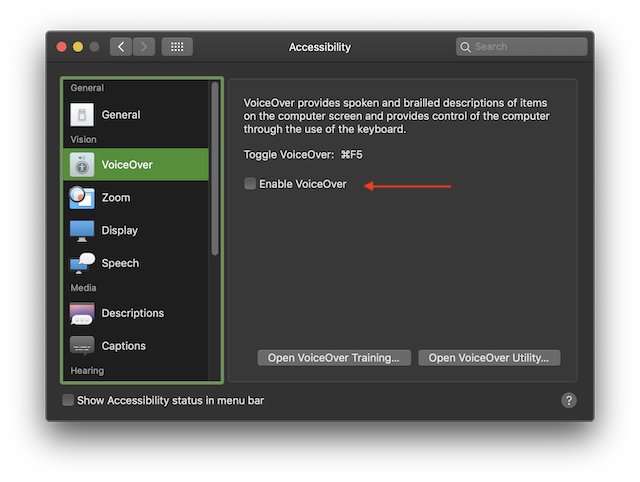This screenshot has width=640, height=482.
Task: Click the VoiceOver description paragraph
Action: click(396, 116)
